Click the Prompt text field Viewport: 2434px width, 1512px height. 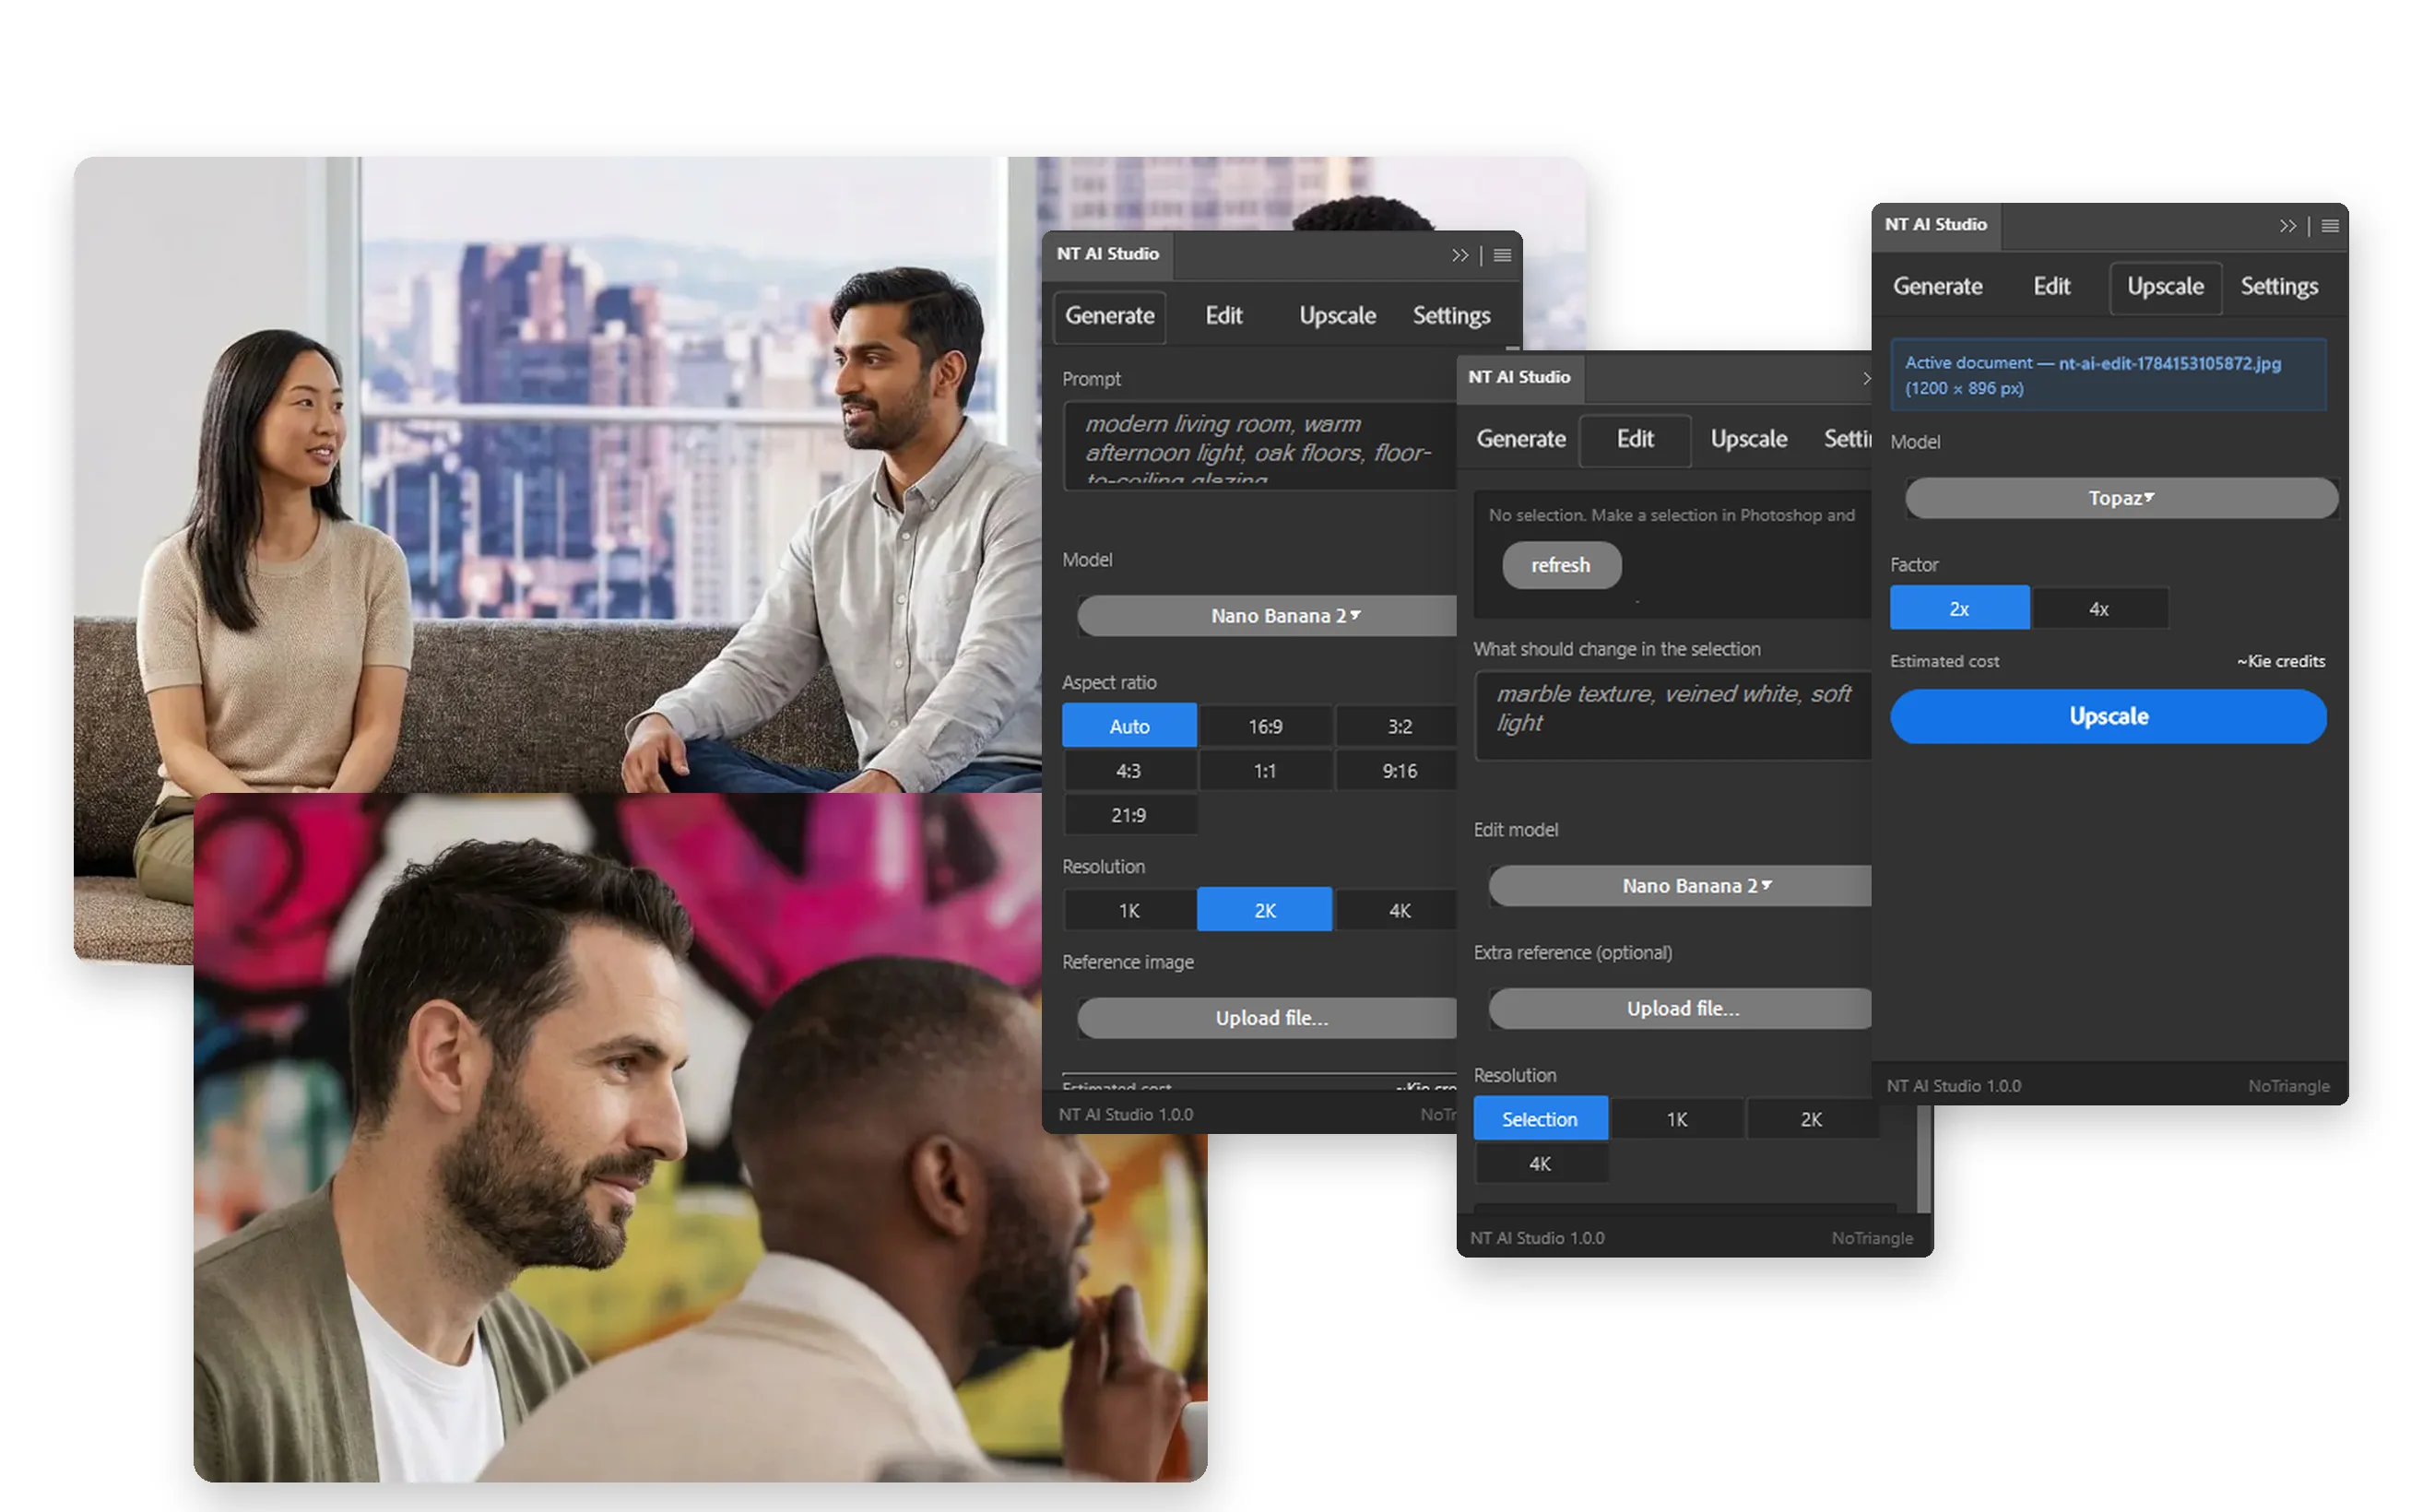1260,446
